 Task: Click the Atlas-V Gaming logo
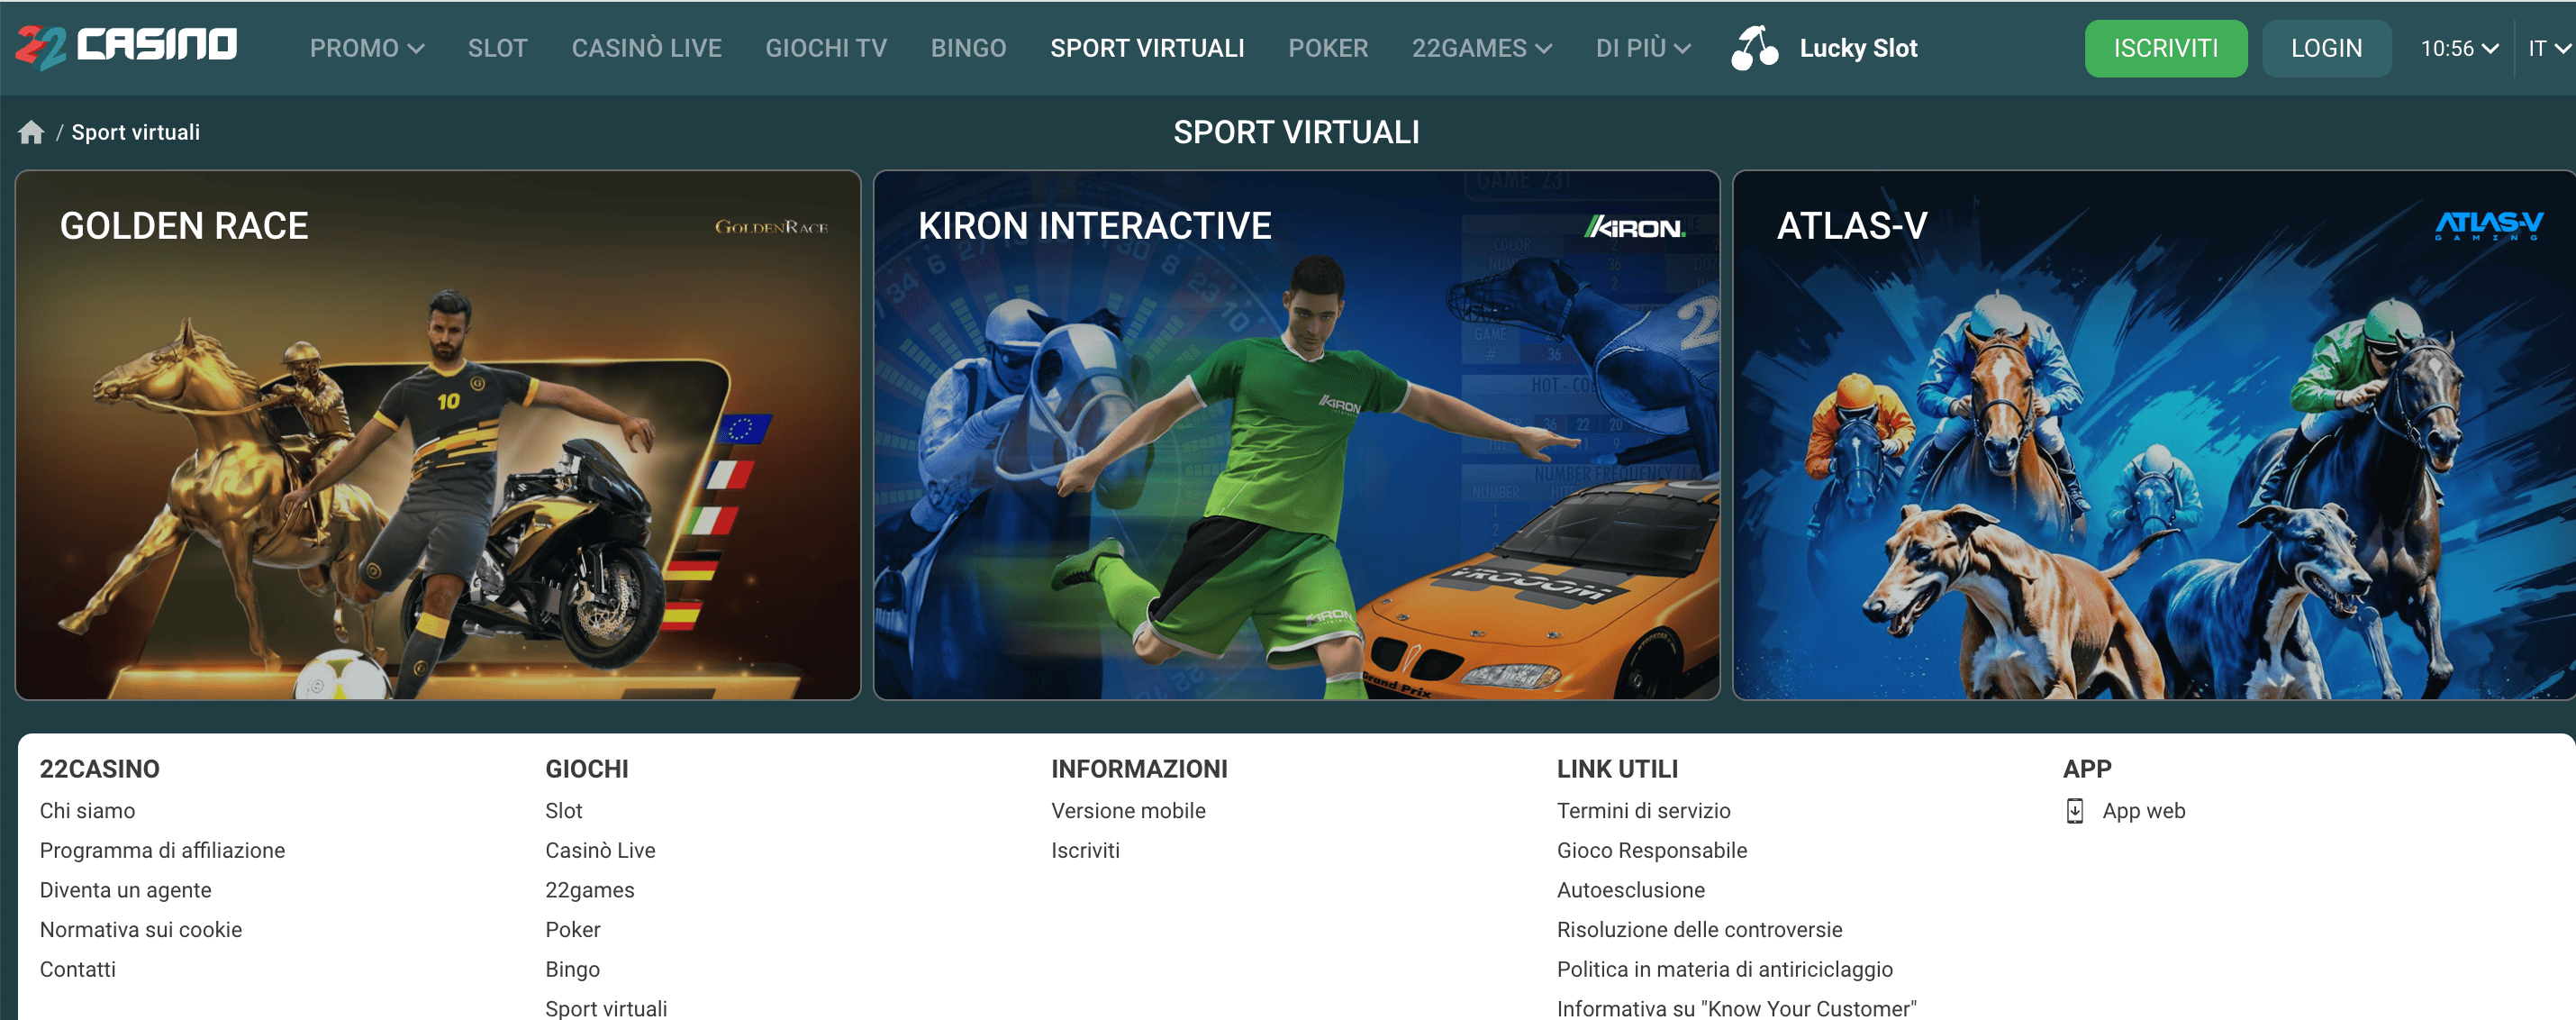tap(2488, 226)
